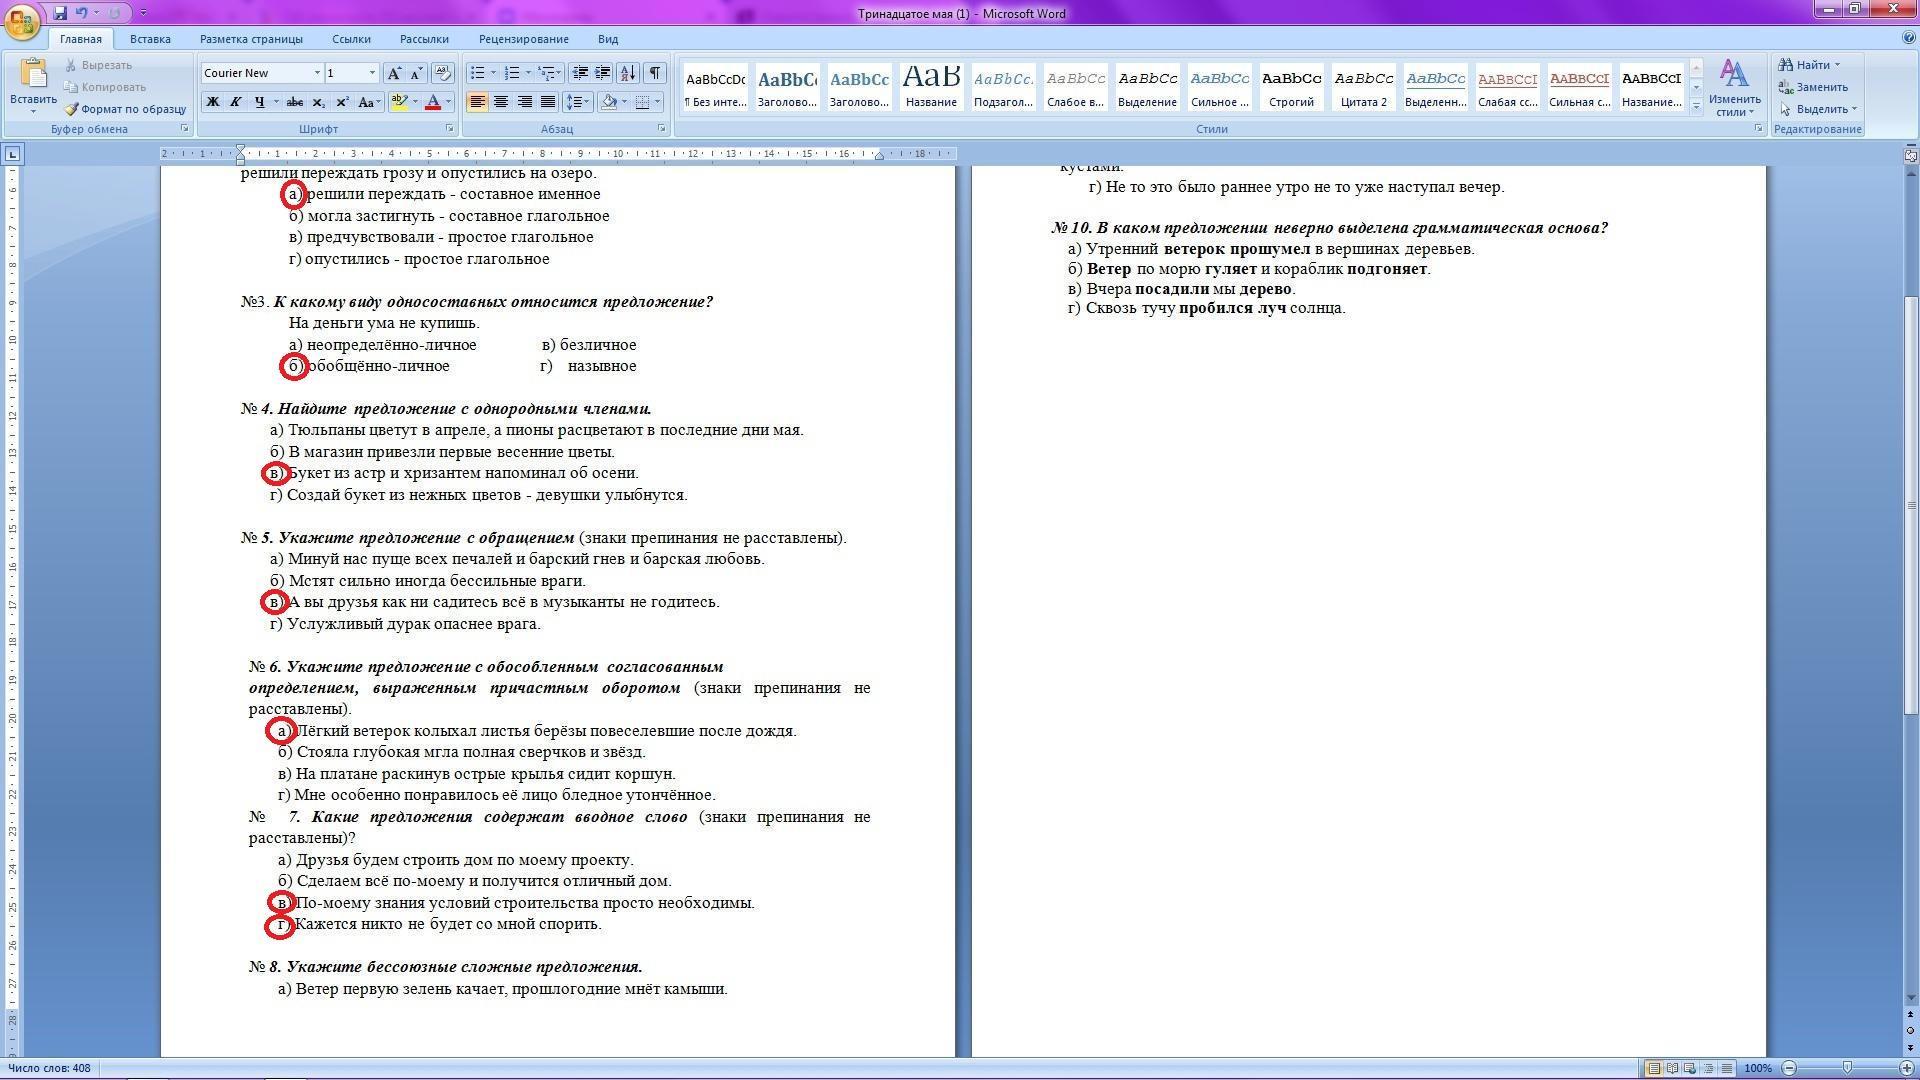Toggle italic (К) formatting
Image resolution: width=1920 pixels, height=1080 pixels.
point(236,102)
